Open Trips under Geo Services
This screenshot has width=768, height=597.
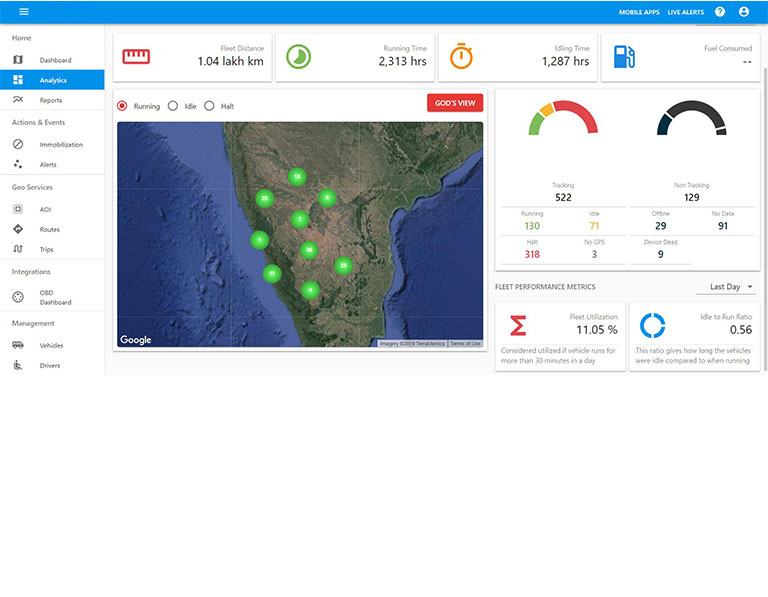tap(47, 249)
